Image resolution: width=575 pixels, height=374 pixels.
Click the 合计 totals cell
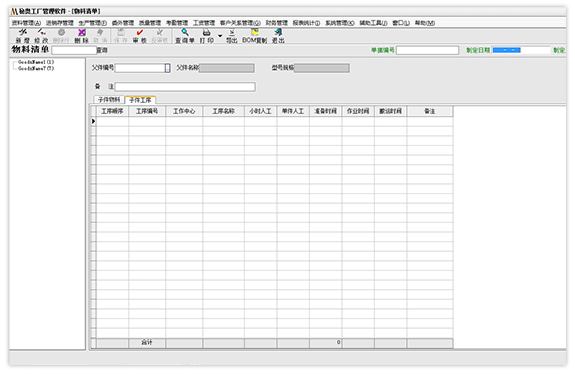(x=147, y=342)
